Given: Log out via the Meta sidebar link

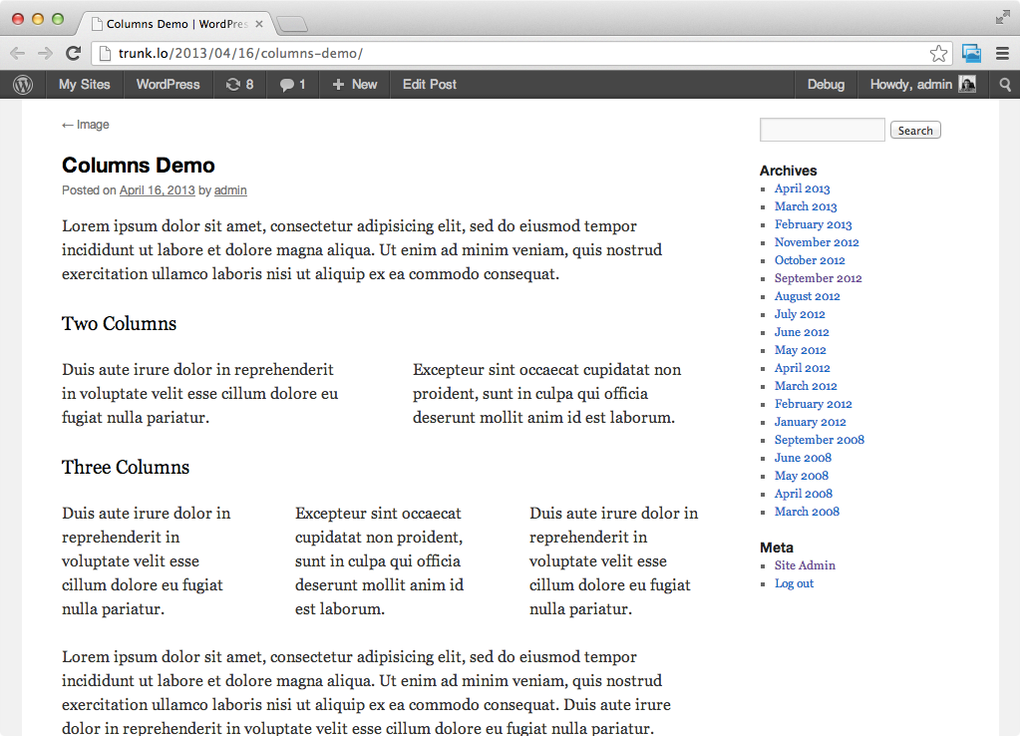Looking at the screenshot, I should pos(793,583).
